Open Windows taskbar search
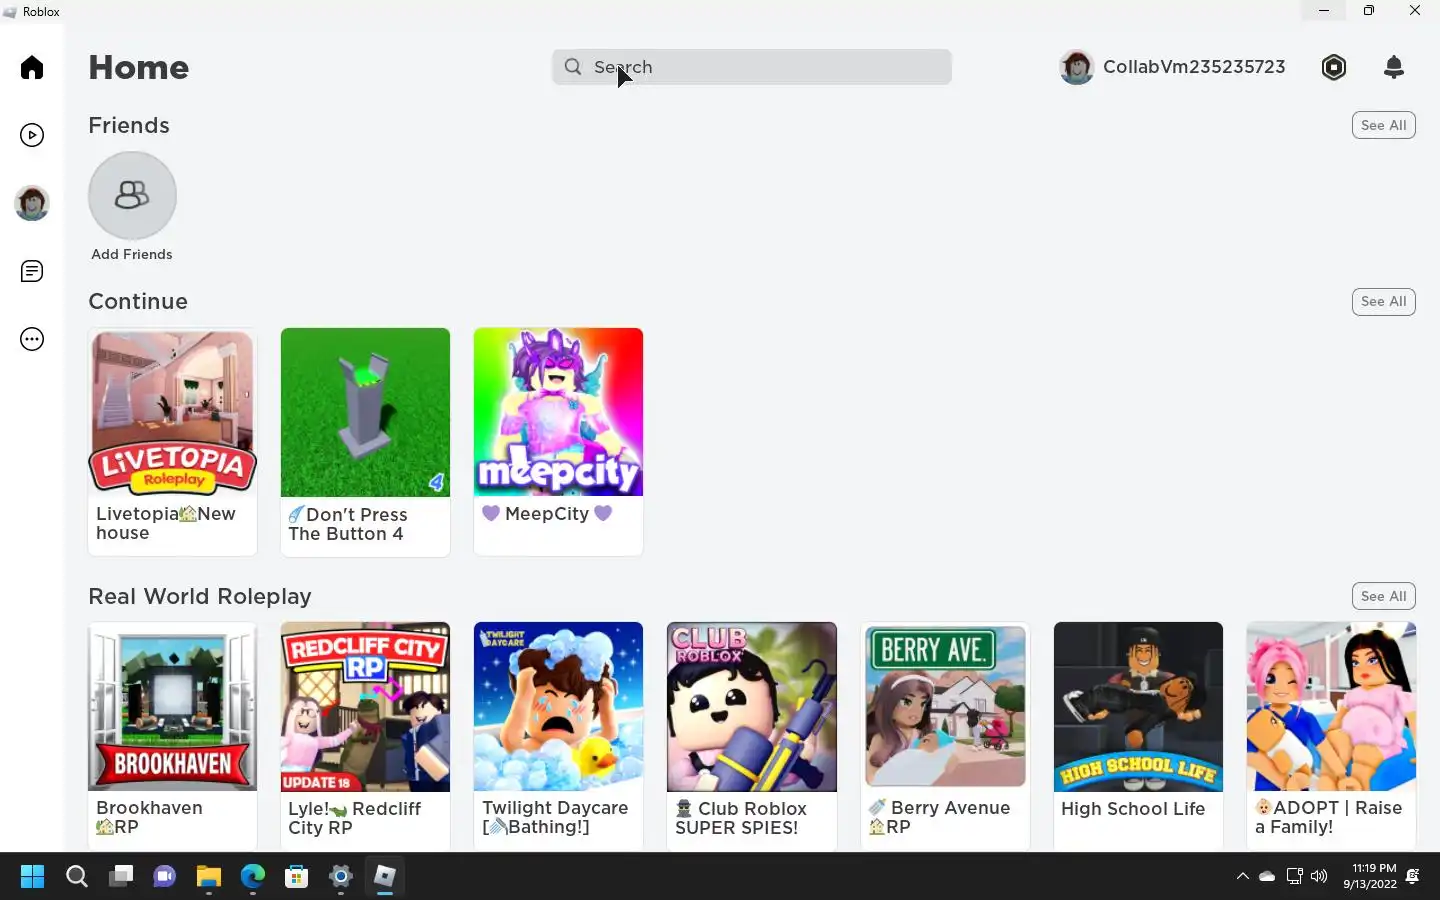This screenshot has height=900, width=1440. pos(77,877)
